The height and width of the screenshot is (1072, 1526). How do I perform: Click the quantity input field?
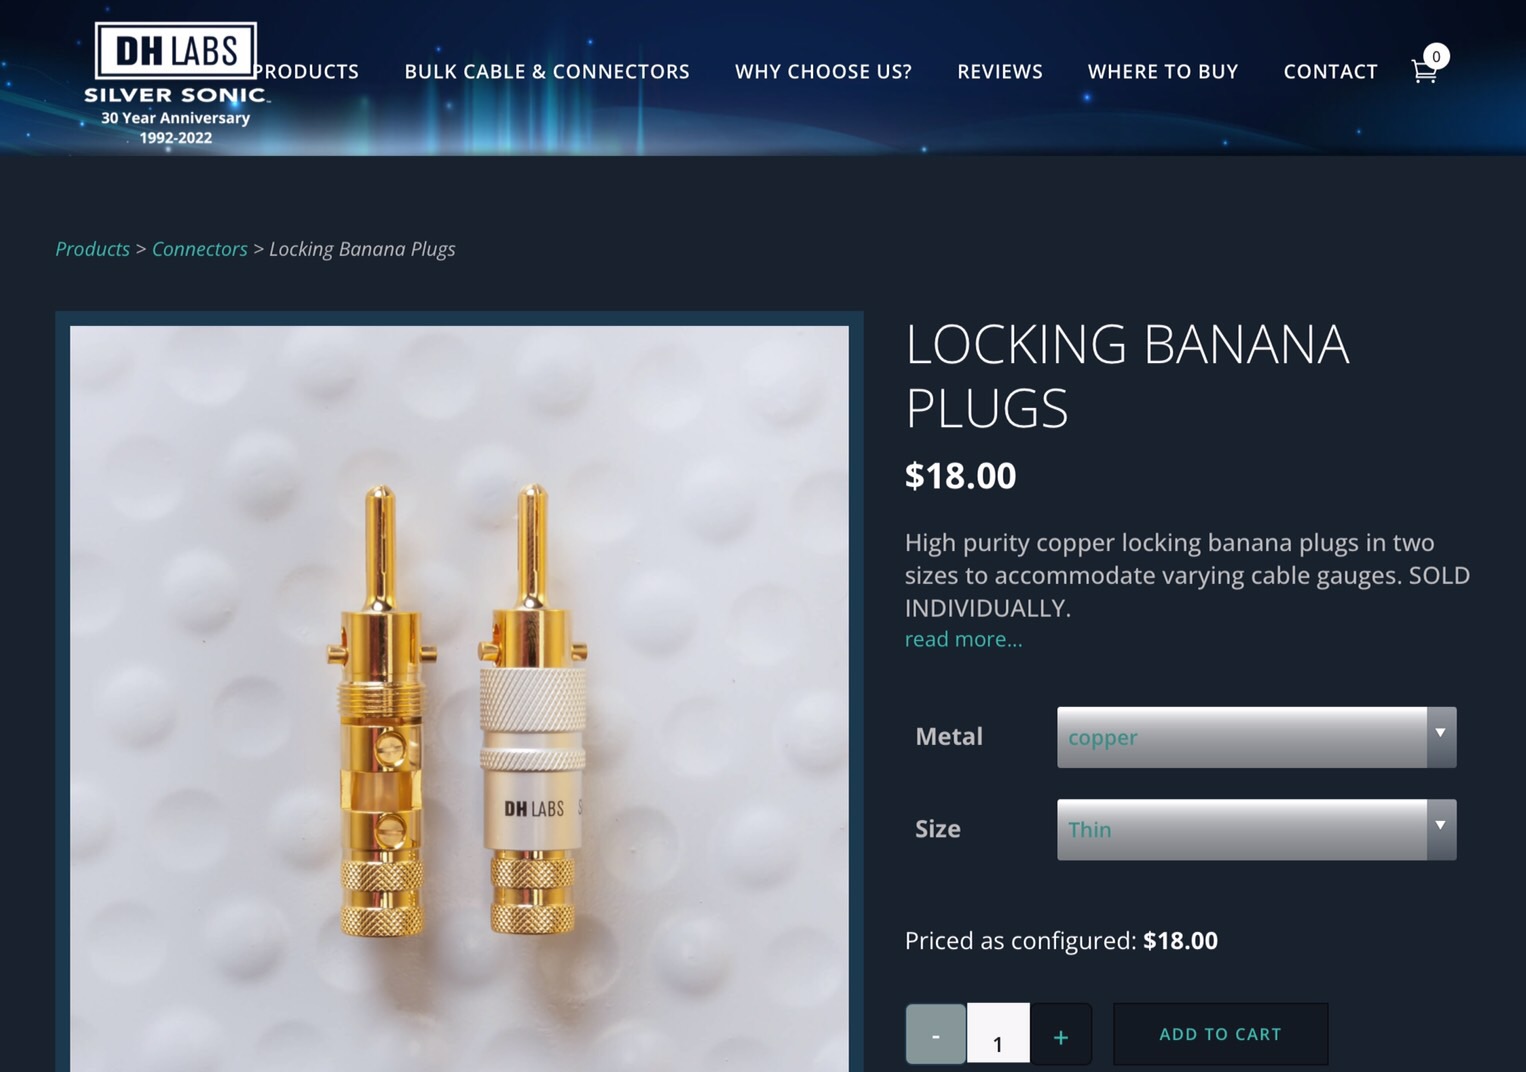point(998,1034)
